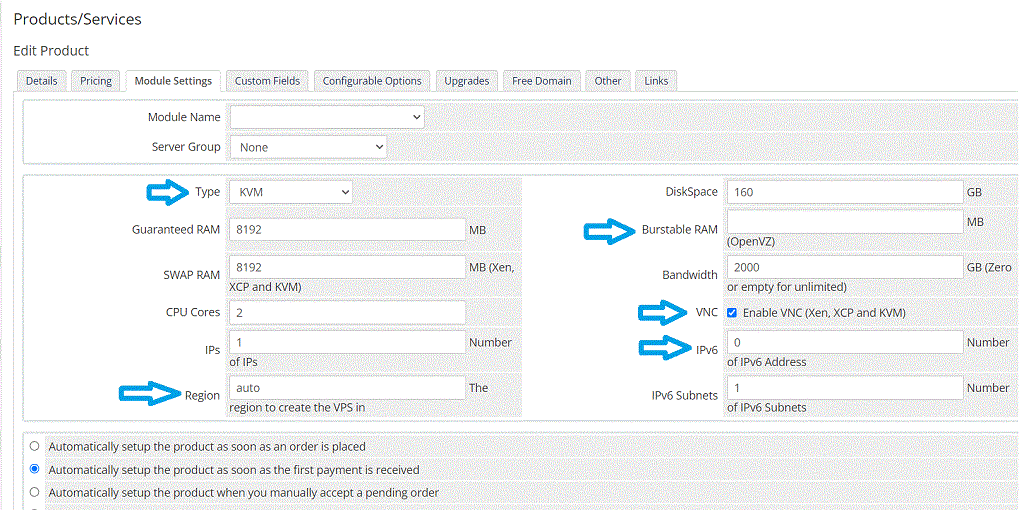
Task: Click the SWAP RAM label
Action: pyautogui.click(x=192, y=275)
